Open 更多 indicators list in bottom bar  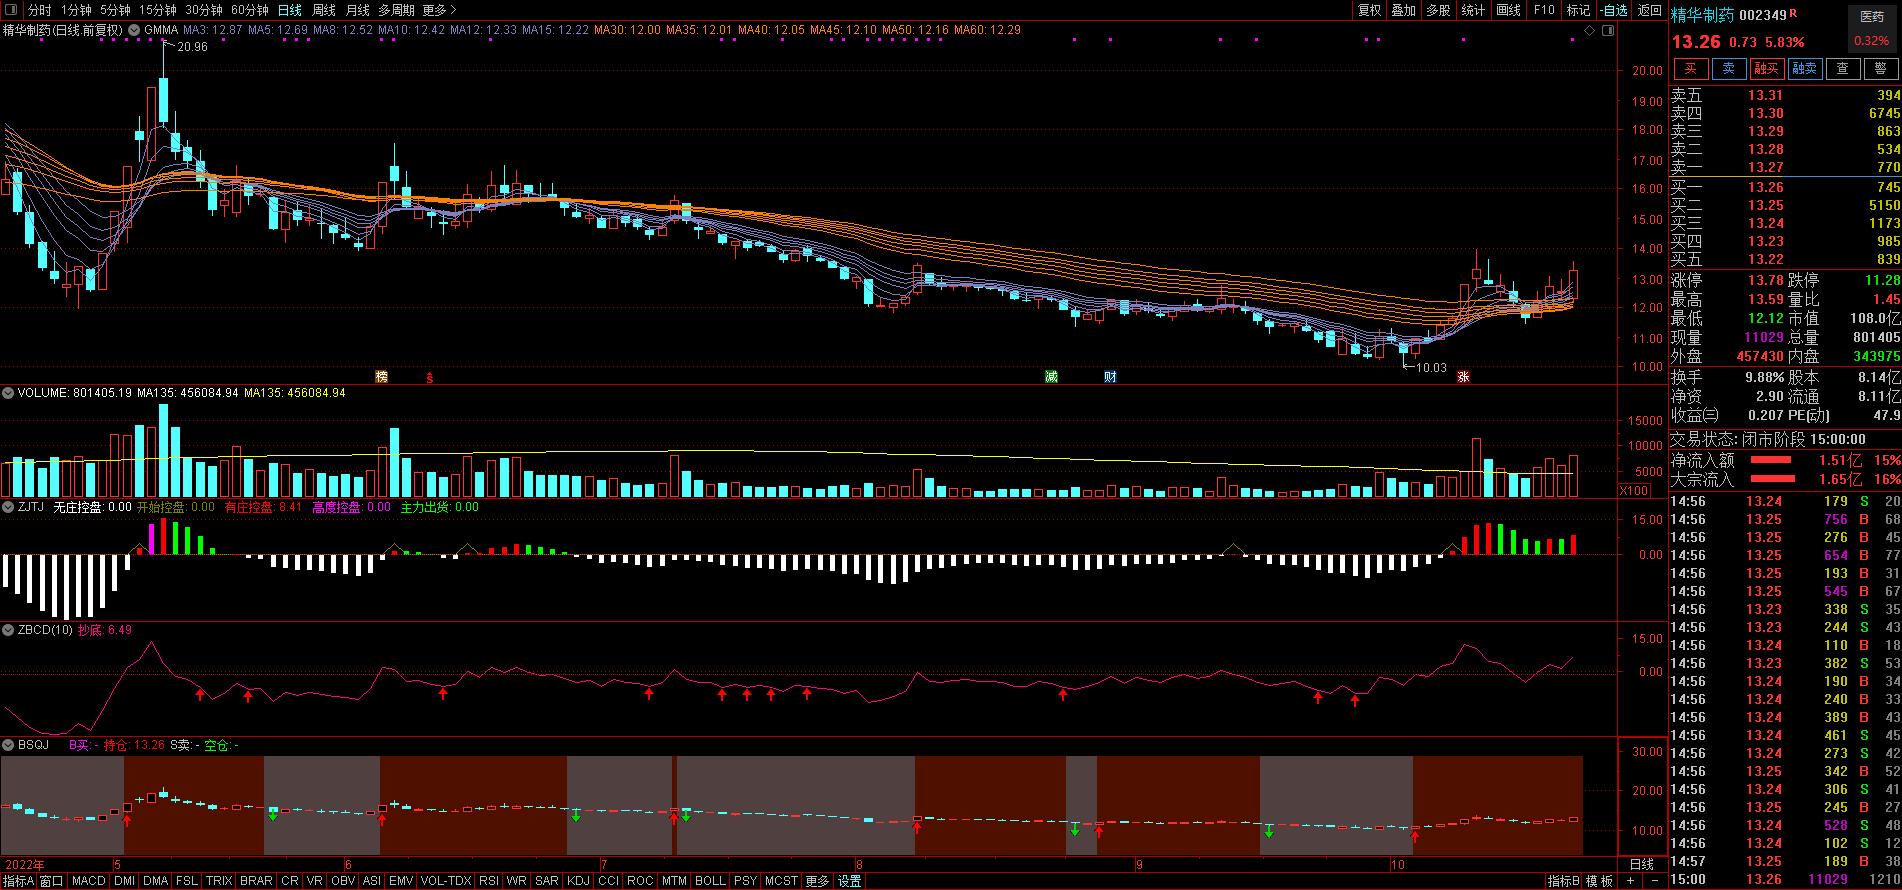(817, 881)
